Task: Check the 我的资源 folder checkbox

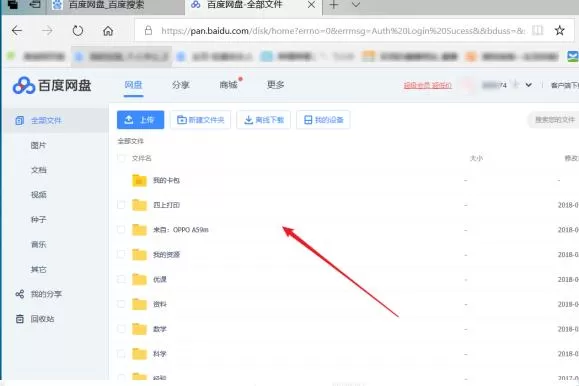Action: [121, 254]
